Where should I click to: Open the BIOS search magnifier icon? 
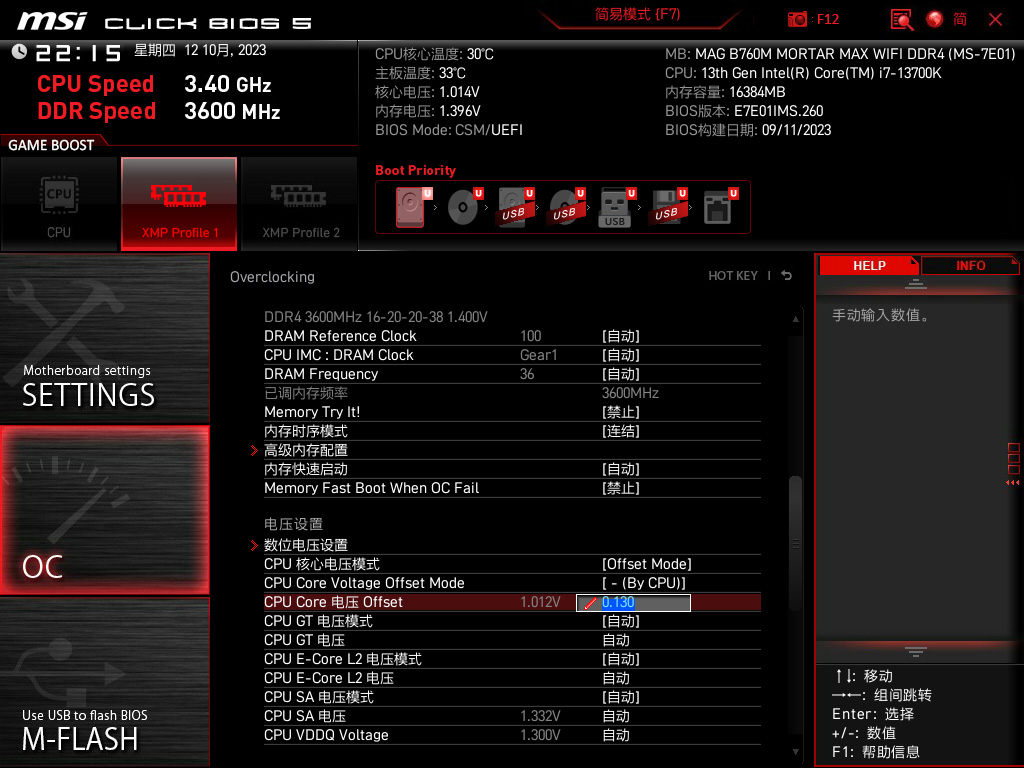pos(902,19)
